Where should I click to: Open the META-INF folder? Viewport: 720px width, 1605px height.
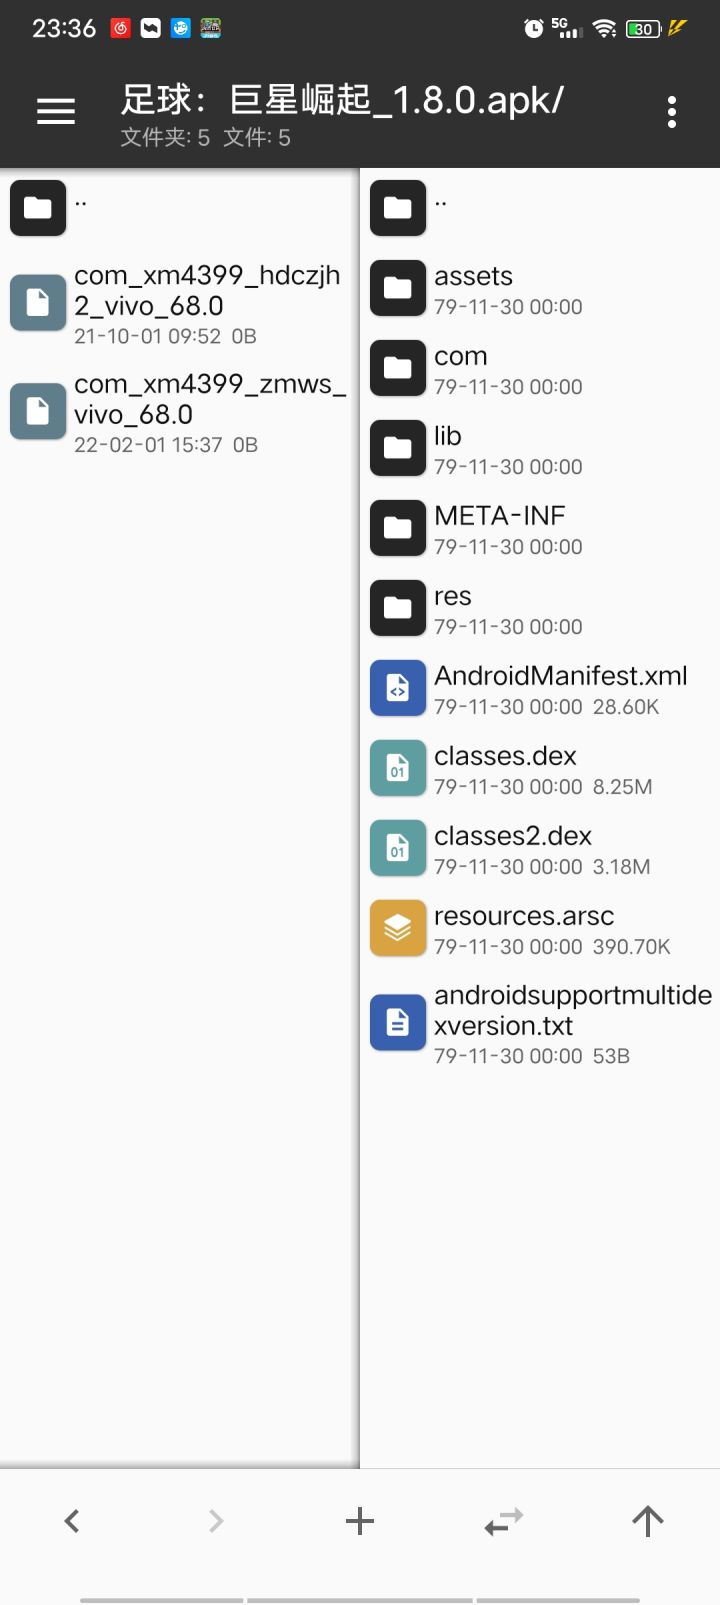pyautogui.click(x=500, y=528)
